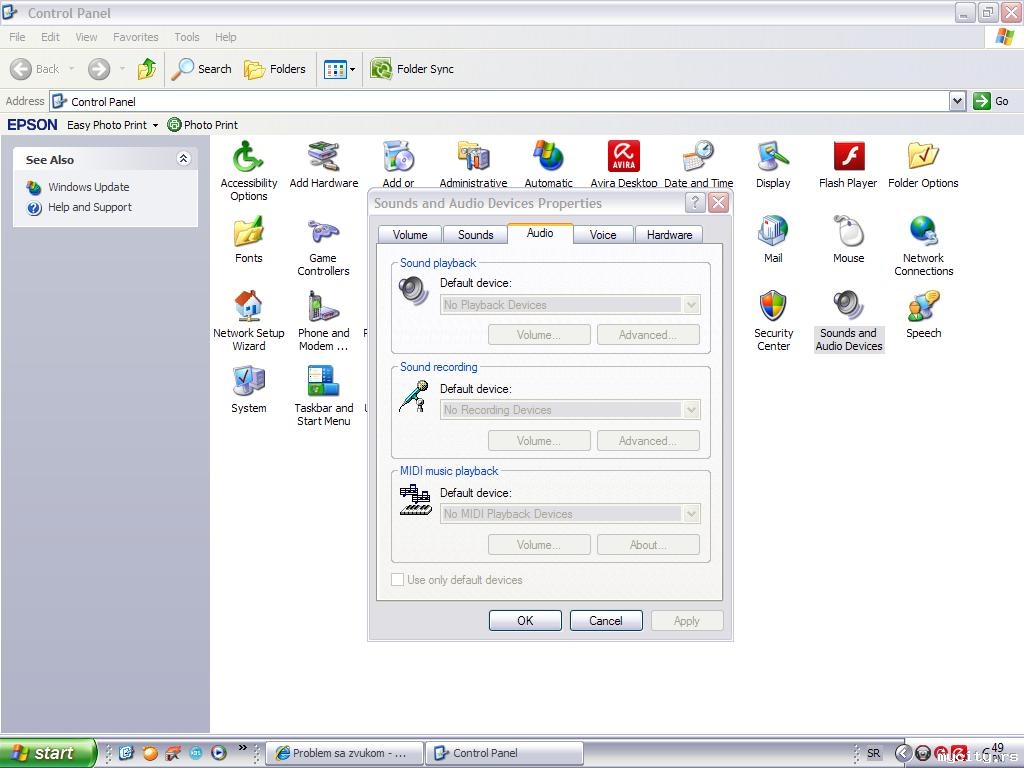
Task: Open Administrative Tools icon
Action: 473,165
